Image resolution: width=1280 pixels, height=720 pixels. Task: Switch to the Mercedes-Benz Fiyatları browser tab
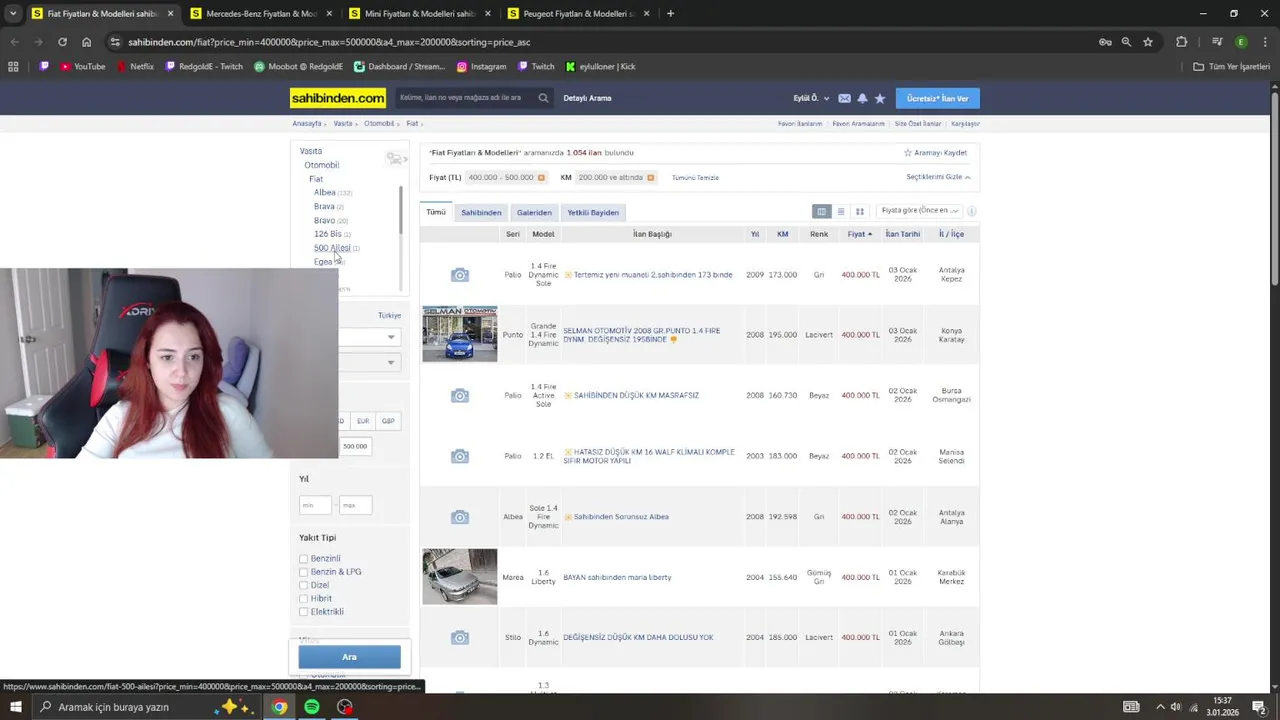260,14
